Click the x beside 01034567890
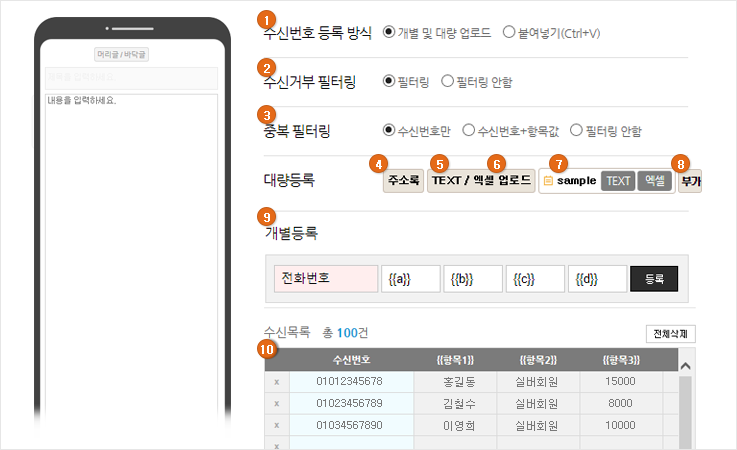 click(277, 425)
